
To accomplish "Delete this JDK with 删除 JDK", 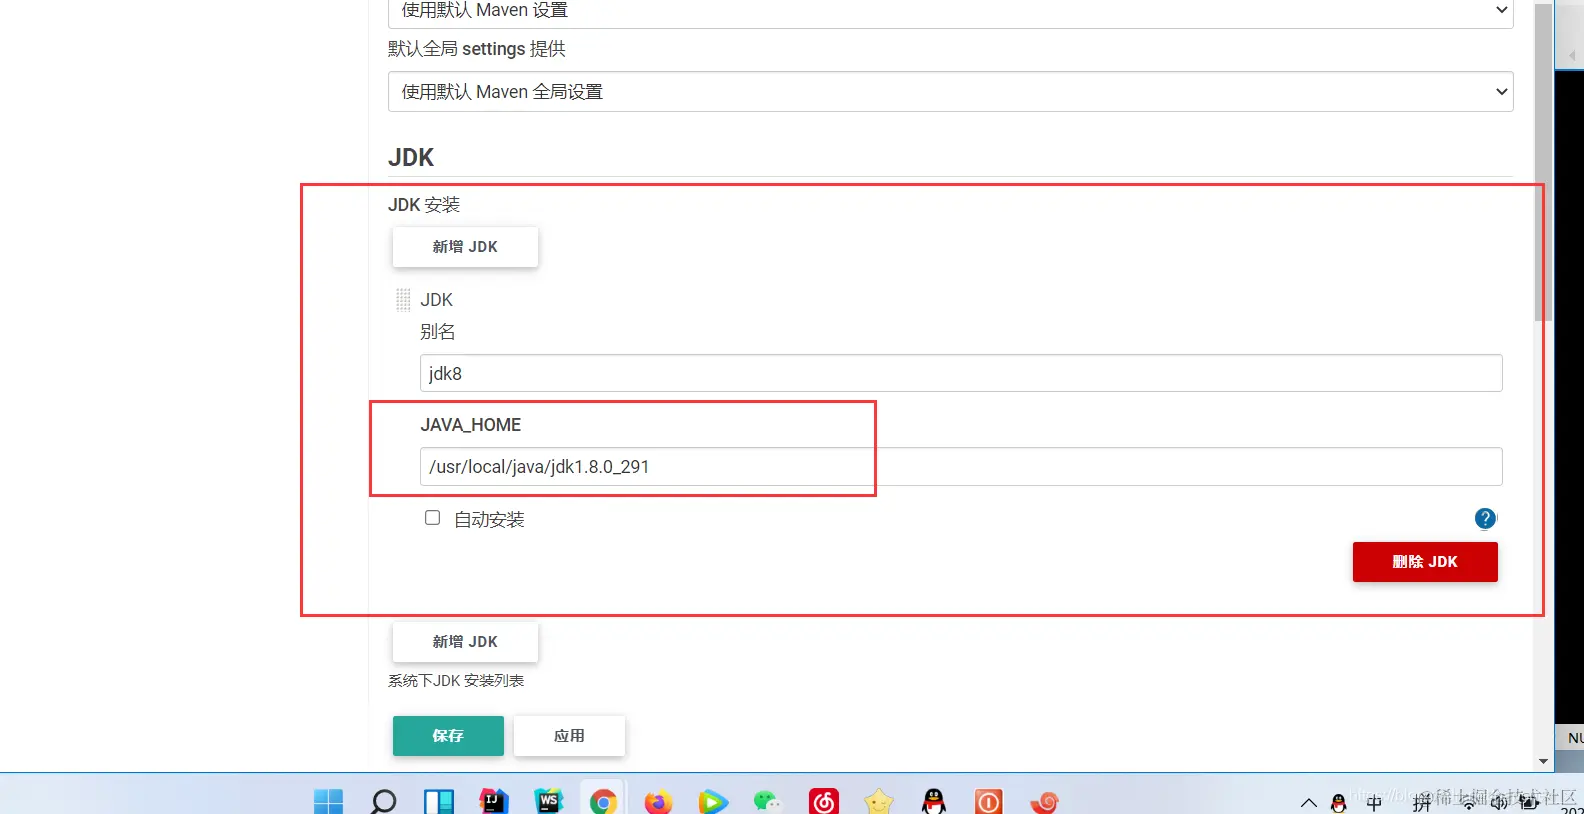I will (x=1425, y=562).
